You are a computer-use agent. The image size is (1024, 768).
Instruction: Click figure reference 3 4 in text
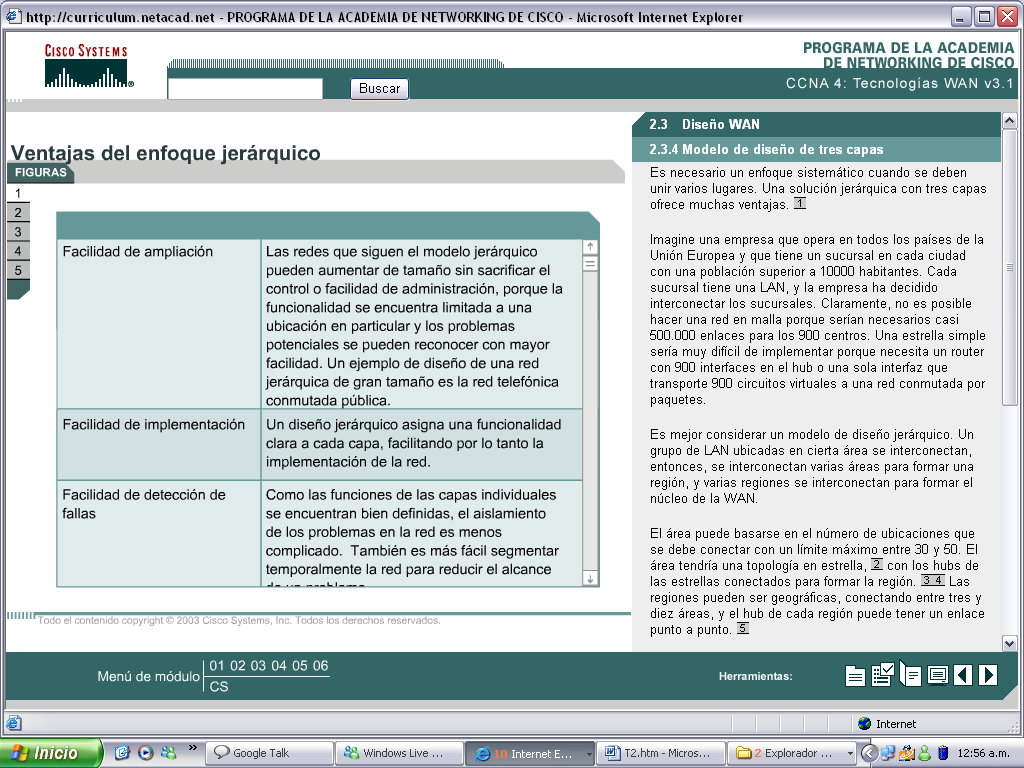click(933, 580)
